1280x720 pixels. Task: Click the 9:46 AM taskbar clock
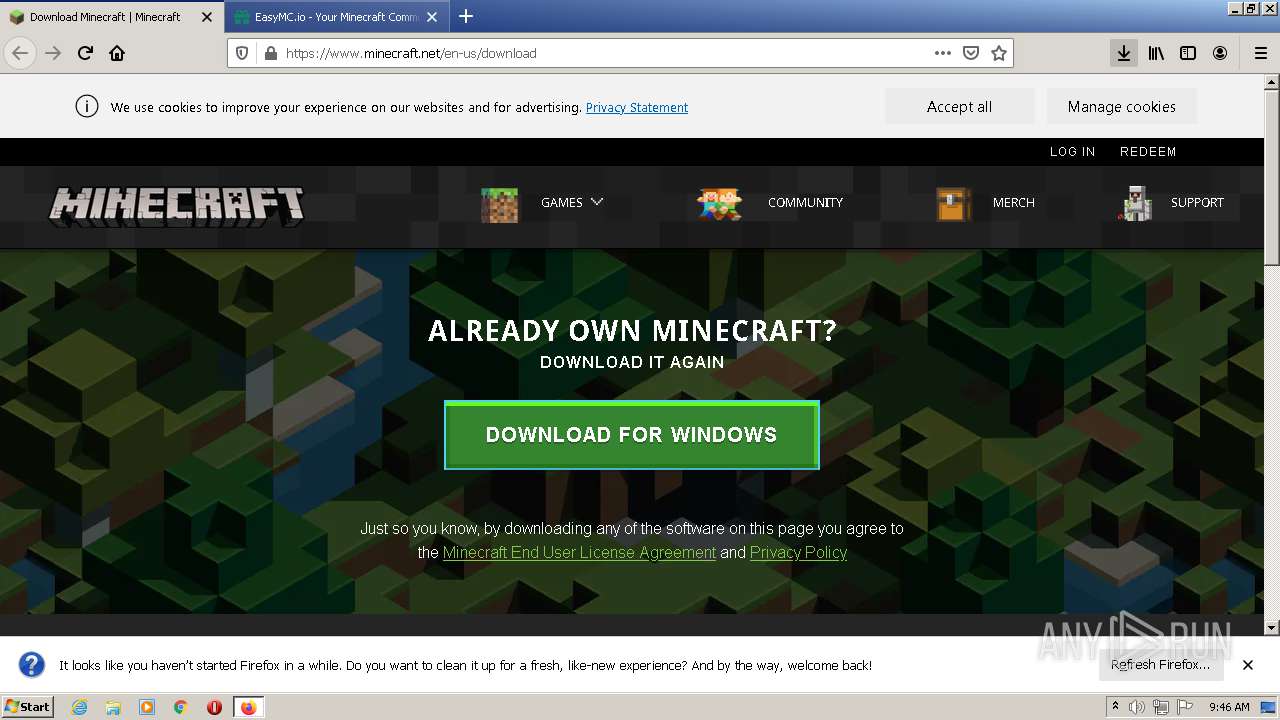point(1229,707)
